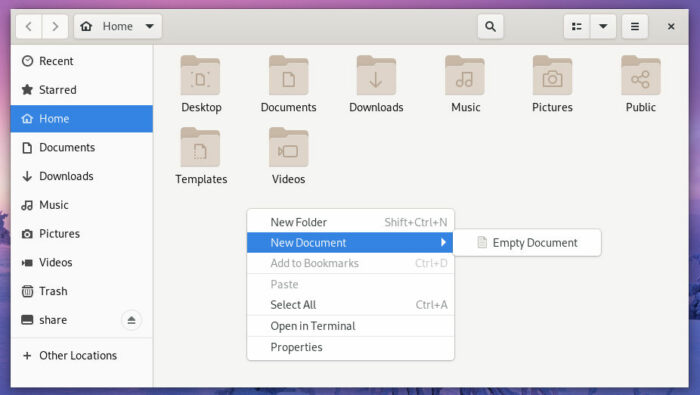The image size is (700, 395).
Task: Go forward with the right arrow button
Action: tap(55, 26)
